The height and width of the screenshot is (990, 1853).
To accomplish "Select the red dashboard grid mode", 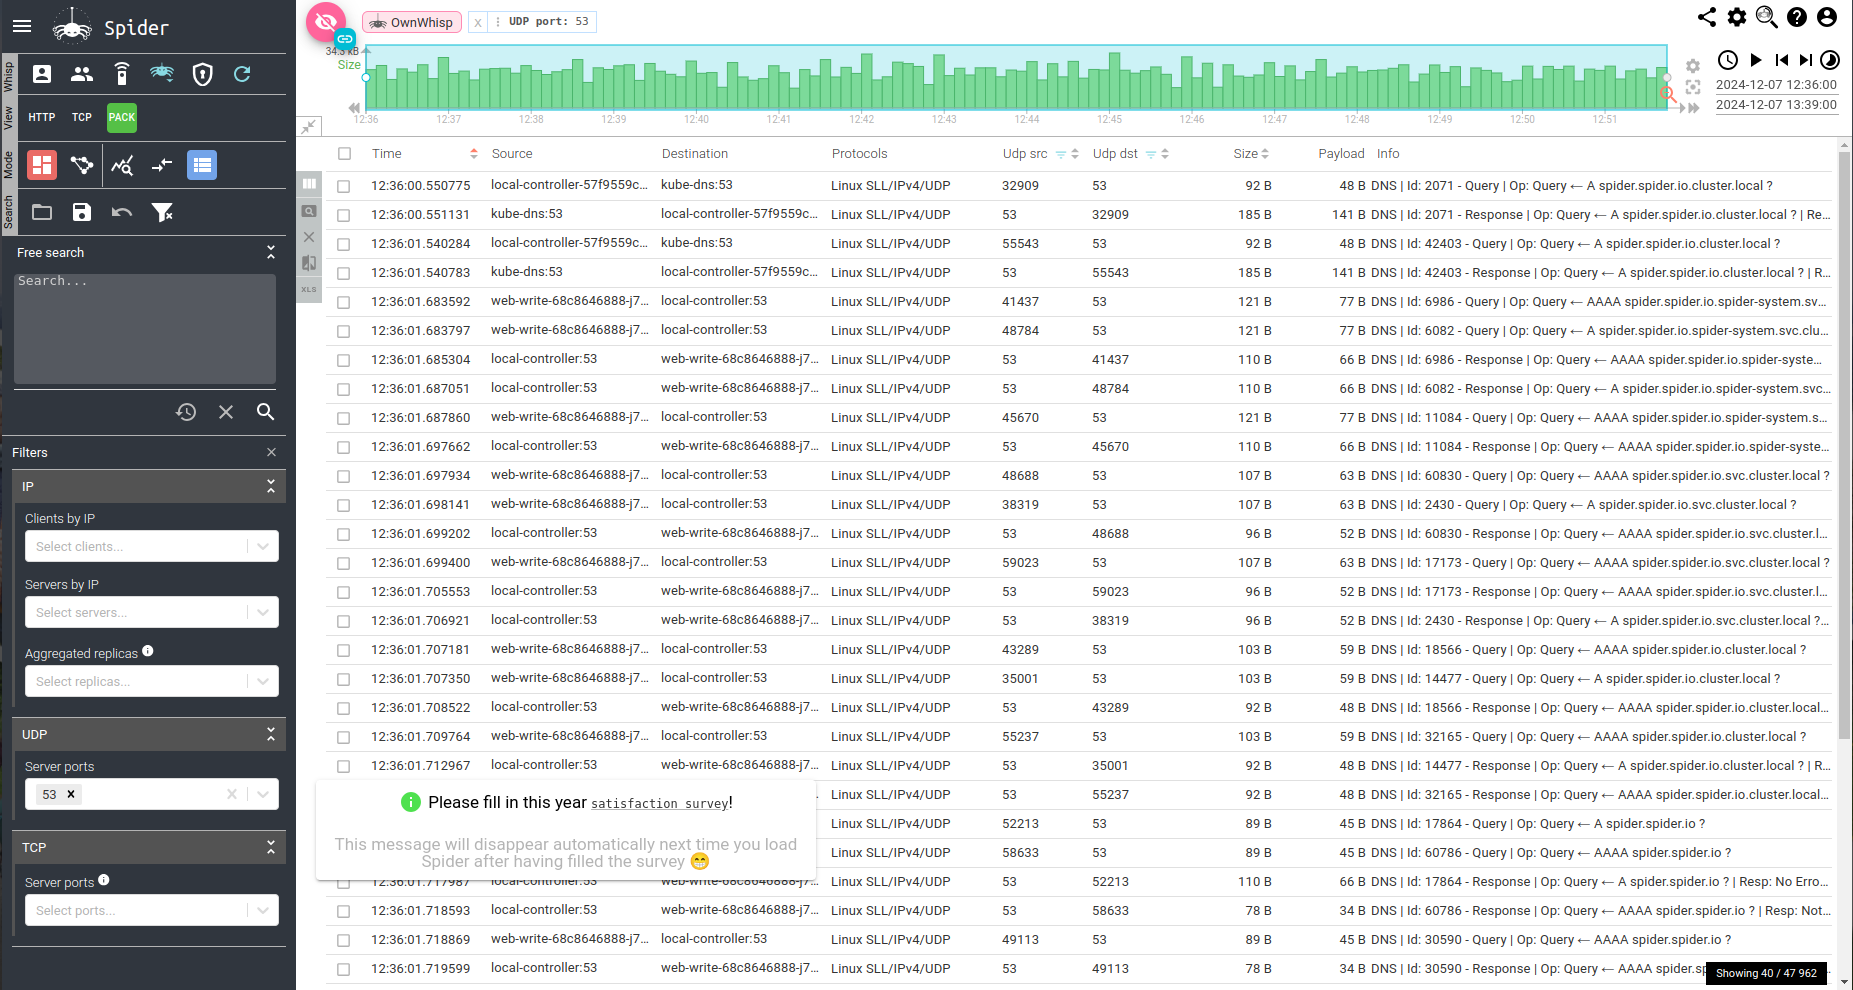I will [42, 165].
